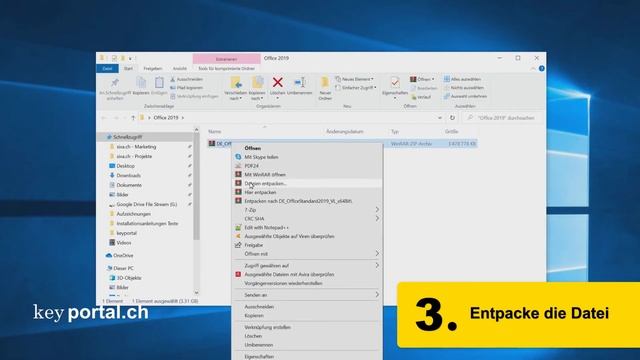
Task: Expand the 7-Zip submenu
Action: click(x=377, y=210)
